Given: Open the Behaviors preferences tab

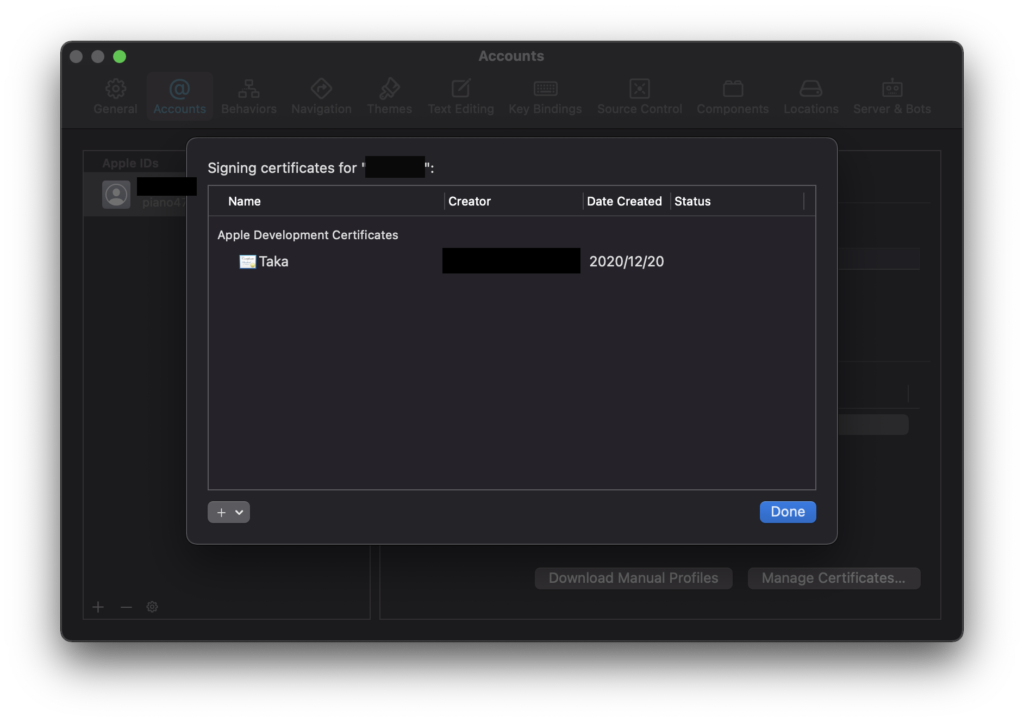Looking at the screenshot, I should (x=249, y=97).
